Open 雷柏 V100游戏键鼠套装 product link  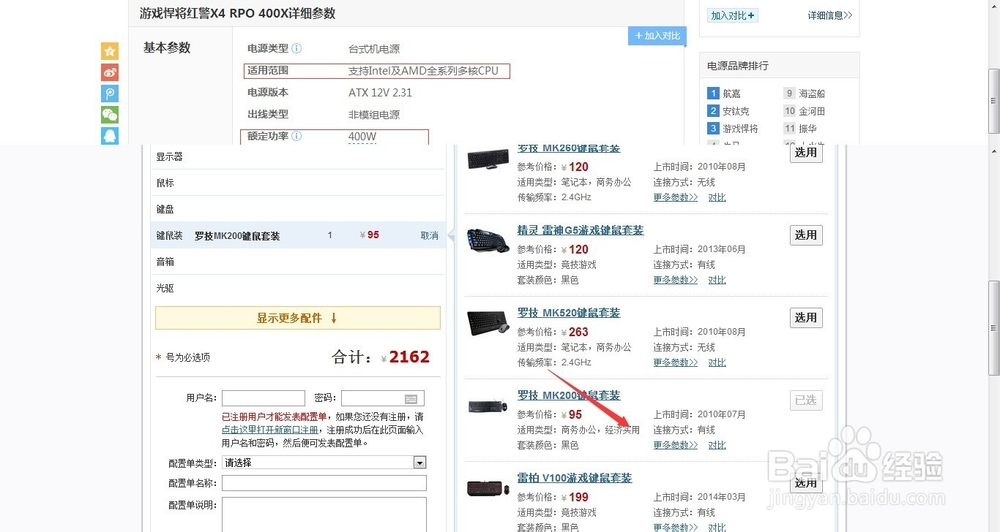[575, 478]
